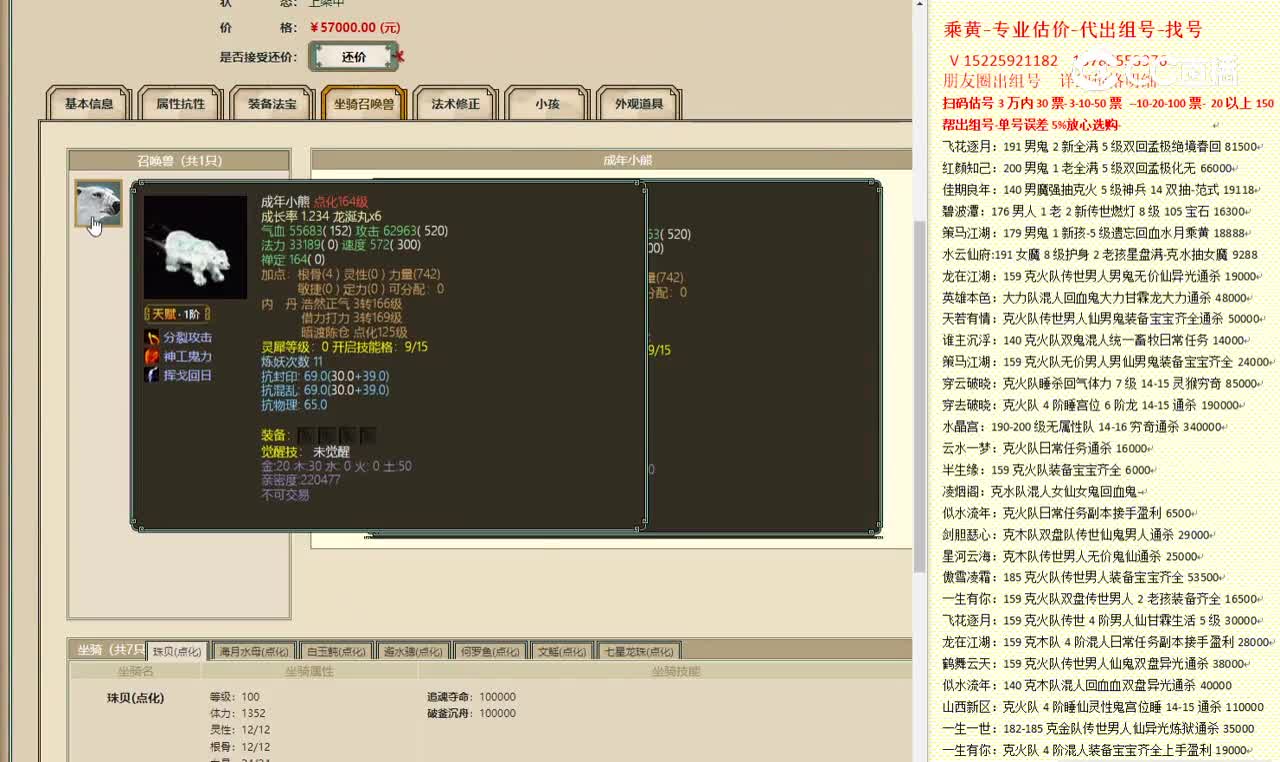Click the 水云仙府 191 listing line
The width and height of the screenshot is (1280, 762).
[x=1100, y=254]
